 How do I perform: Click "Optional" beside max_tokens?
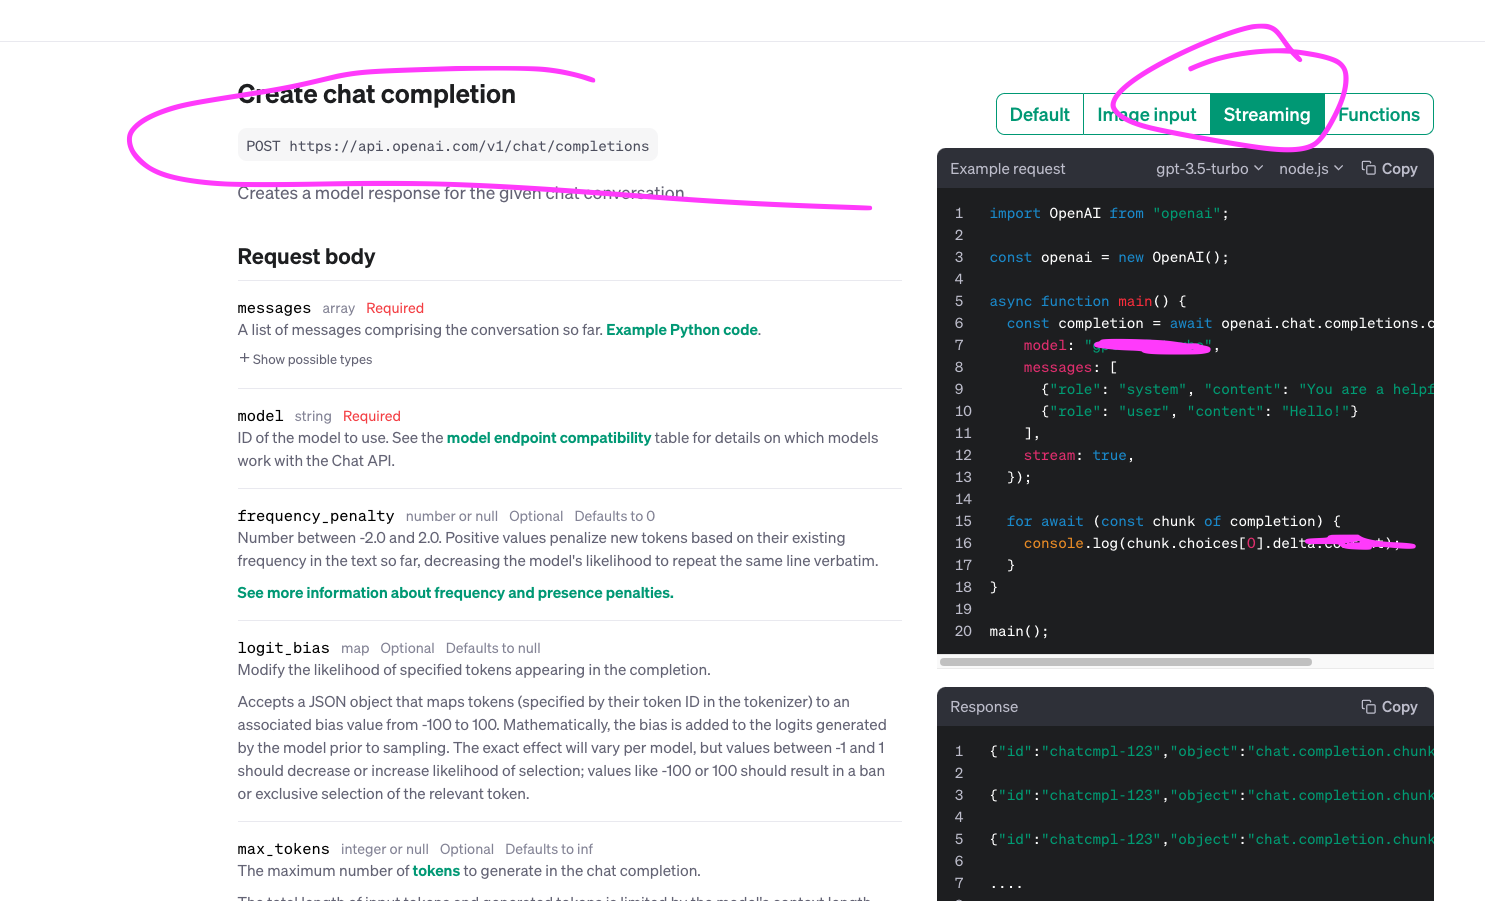pyautogui.click(x=467, y=849)
